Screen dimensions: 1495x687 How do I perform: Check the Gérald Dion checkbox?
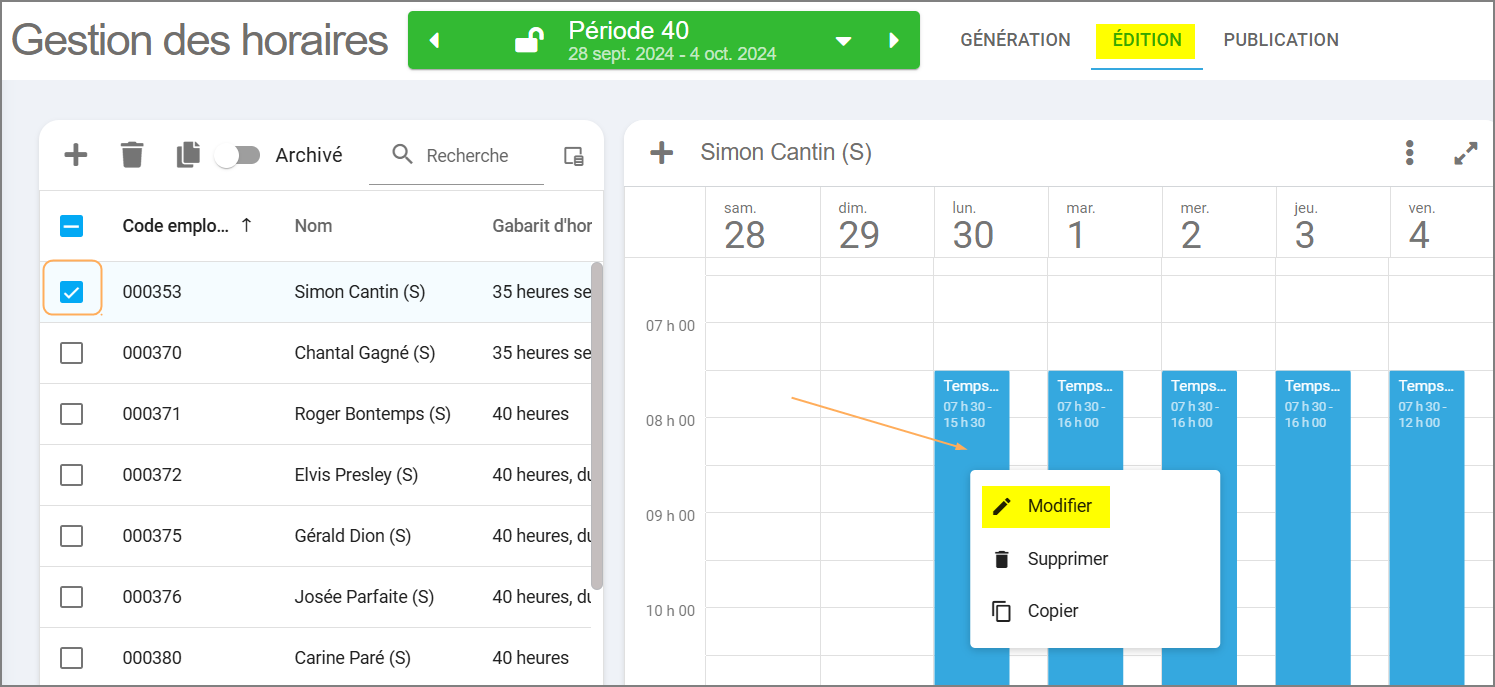click(x=71, y=536)
